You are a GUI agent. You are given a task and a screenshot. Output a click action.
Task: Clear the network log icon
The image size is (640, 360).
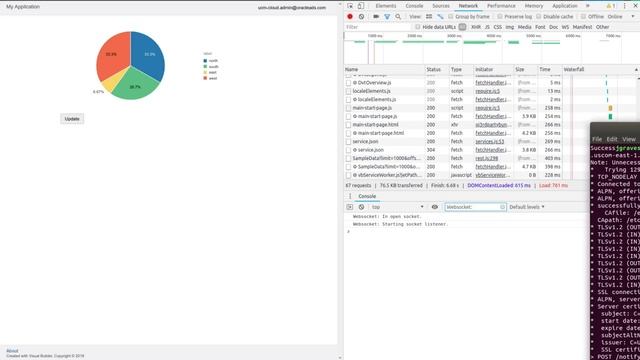pos(361,17)
